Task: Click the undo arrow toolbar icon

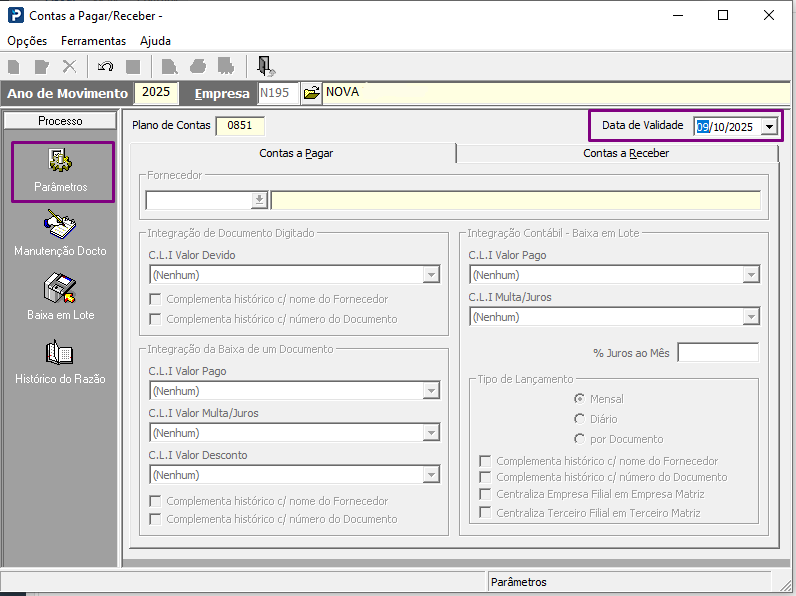Action: tap(105, 67)
